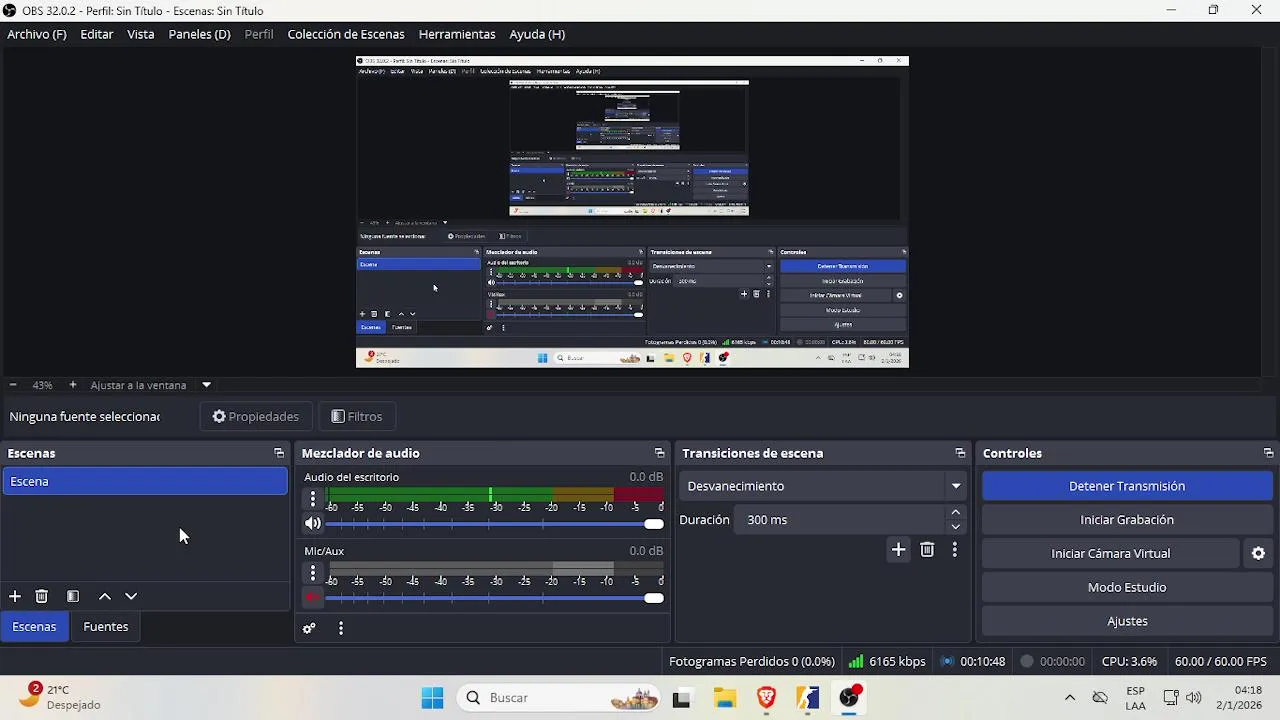Move the scene up with arrow

pos(105,596)
